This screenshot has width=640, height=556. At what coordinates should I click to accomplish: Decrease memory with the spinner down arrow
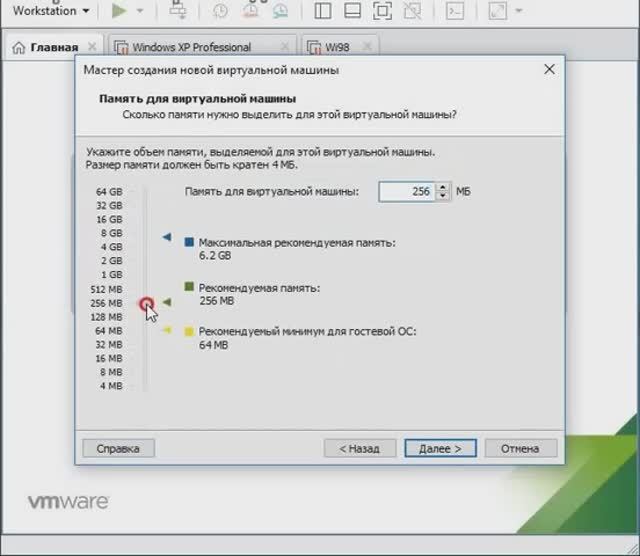[442, 196]
